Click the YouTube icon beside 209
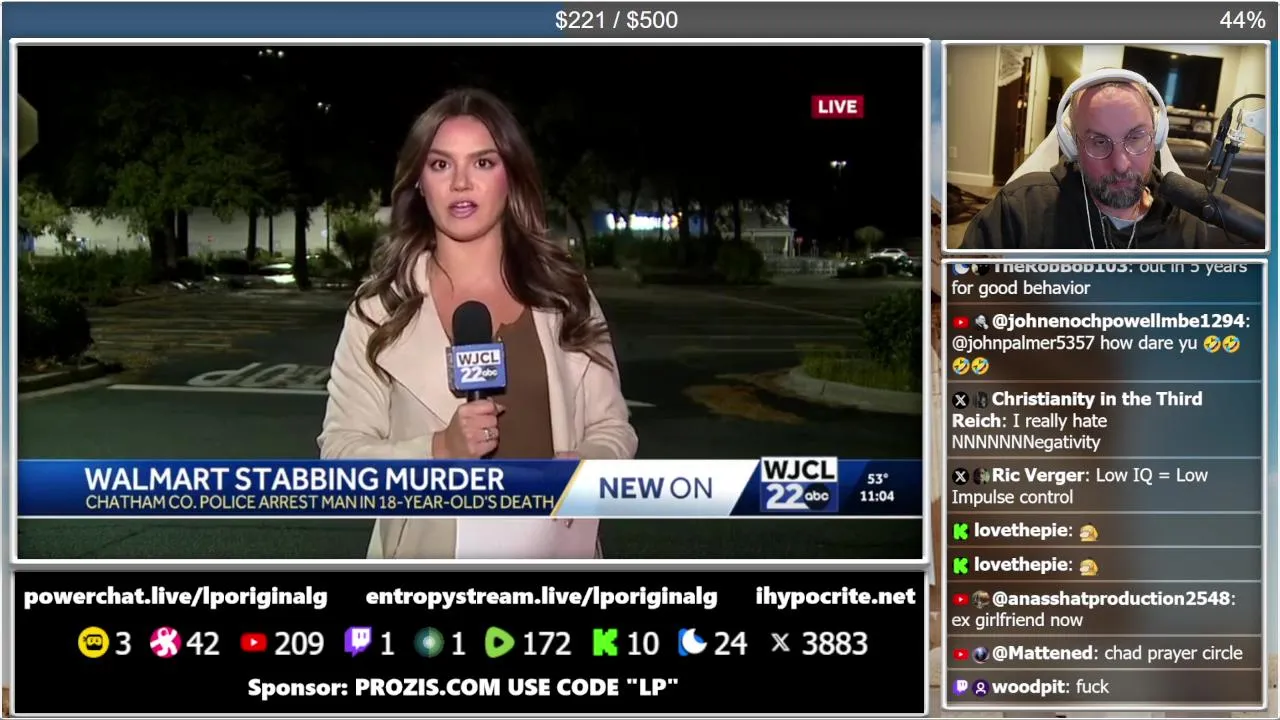The height and width of the screenshot is (720, 1280). [x=254, y=643]
